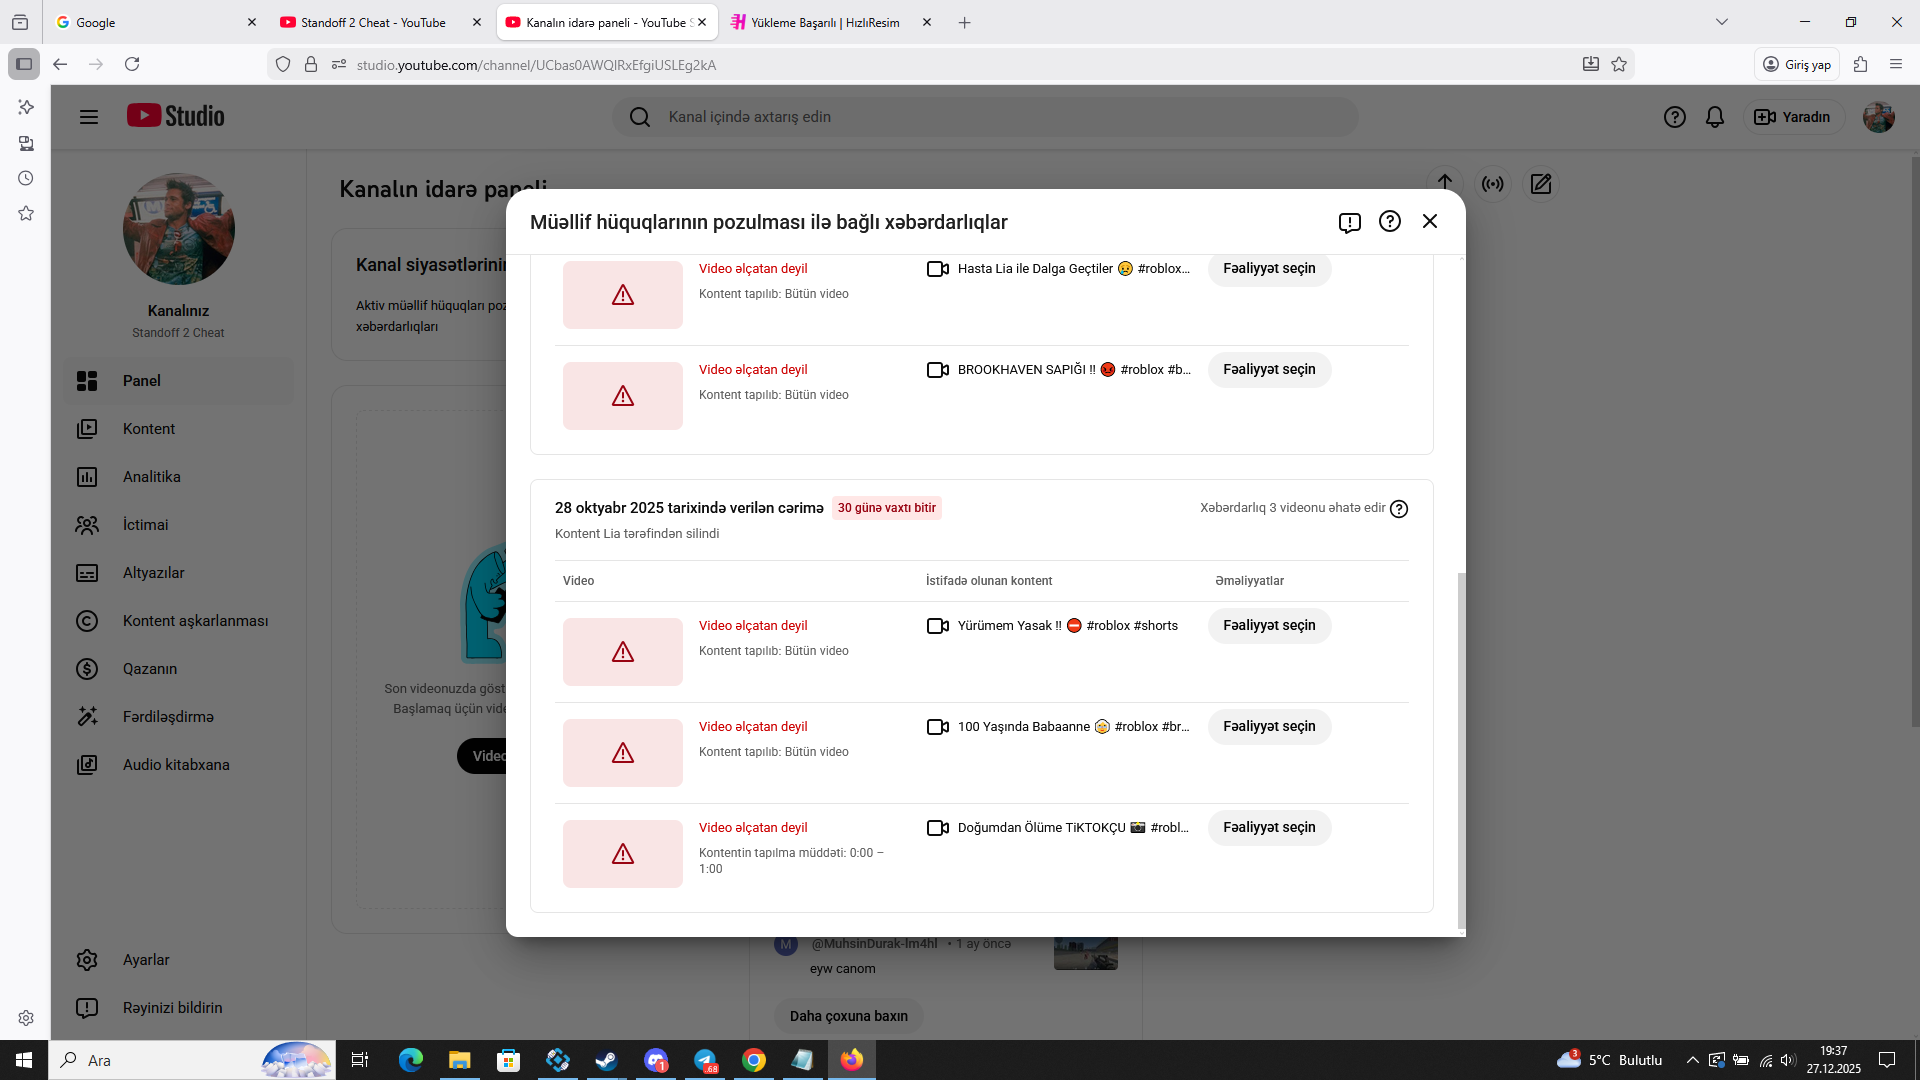Screen dimensions: 1920x1080
Task: Click Daha çoxuna baxın button
Action: (849, 1016)
